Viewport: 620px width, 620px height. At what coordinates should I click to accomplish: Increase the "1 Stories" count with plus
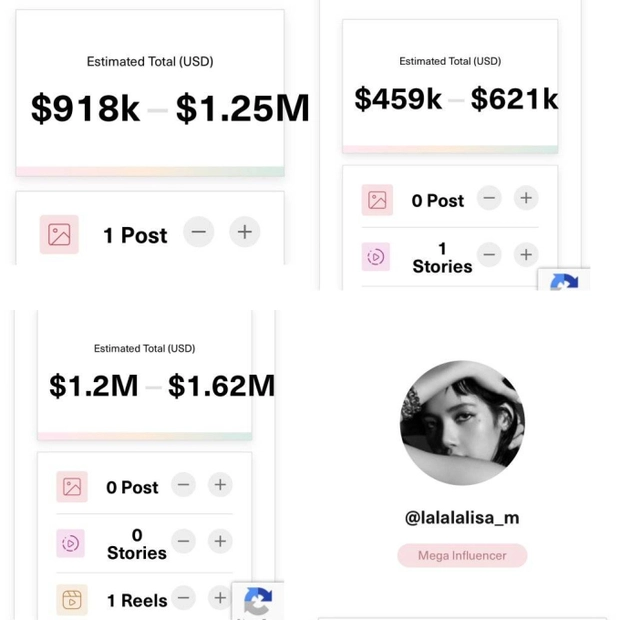pos(526,255)
